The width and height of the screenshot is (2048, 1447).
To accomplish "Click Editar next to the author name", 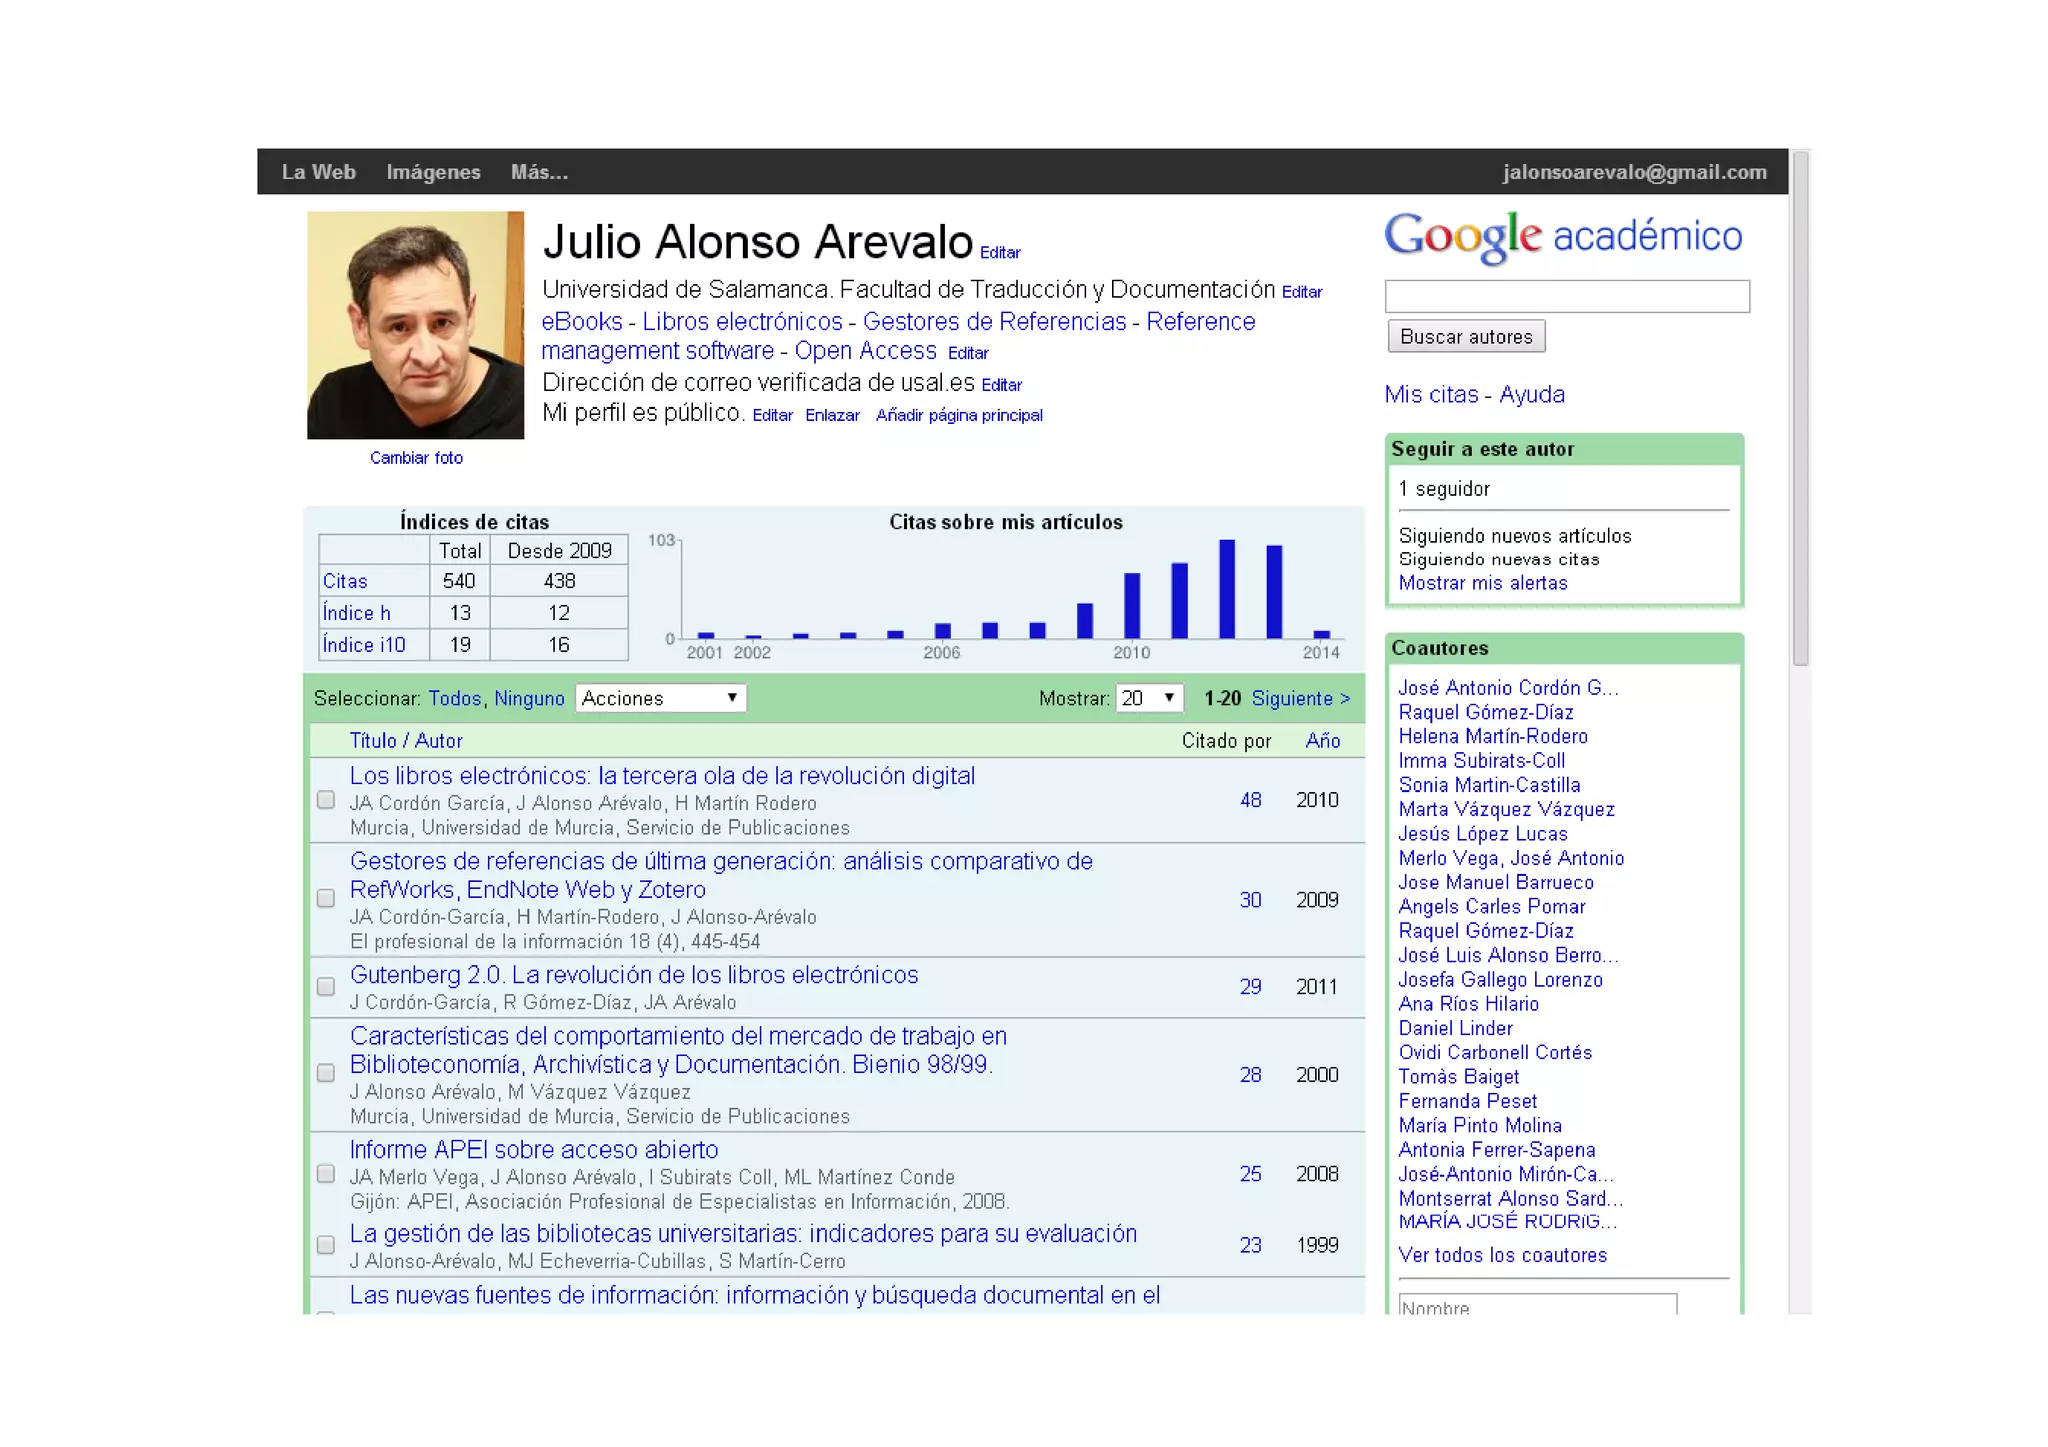I will 1000,253.
